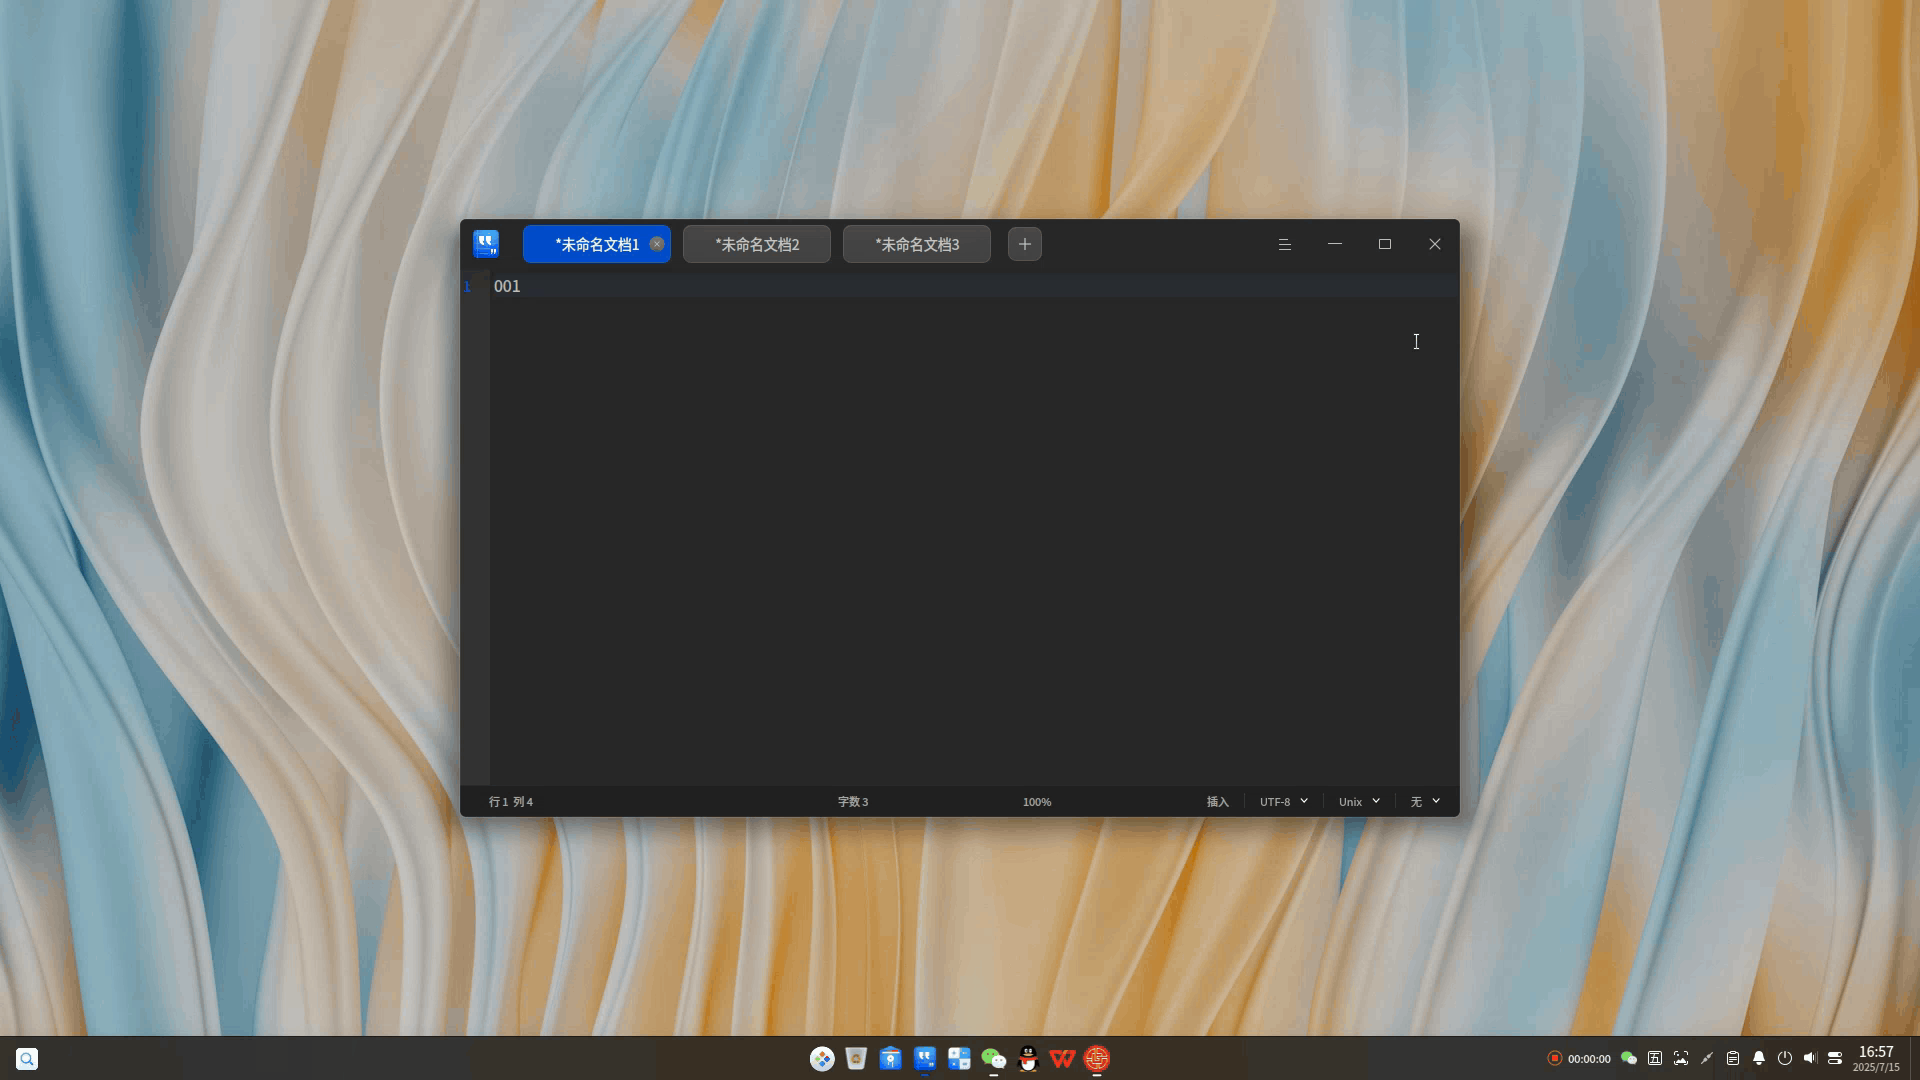The width and height of the screenshot is (1920, 1080).
Task: Open the launcher icon in the dock
Action: (822, 1059)
